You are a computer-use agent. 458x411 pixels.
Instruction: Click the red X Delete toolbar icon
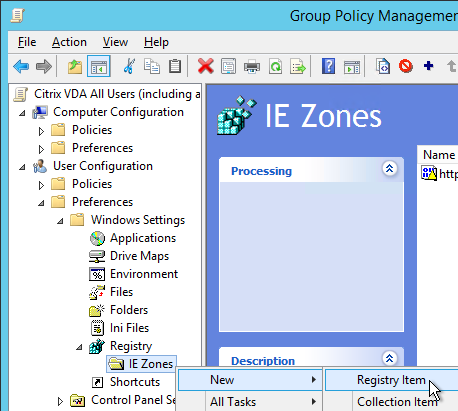pos(205,66)
